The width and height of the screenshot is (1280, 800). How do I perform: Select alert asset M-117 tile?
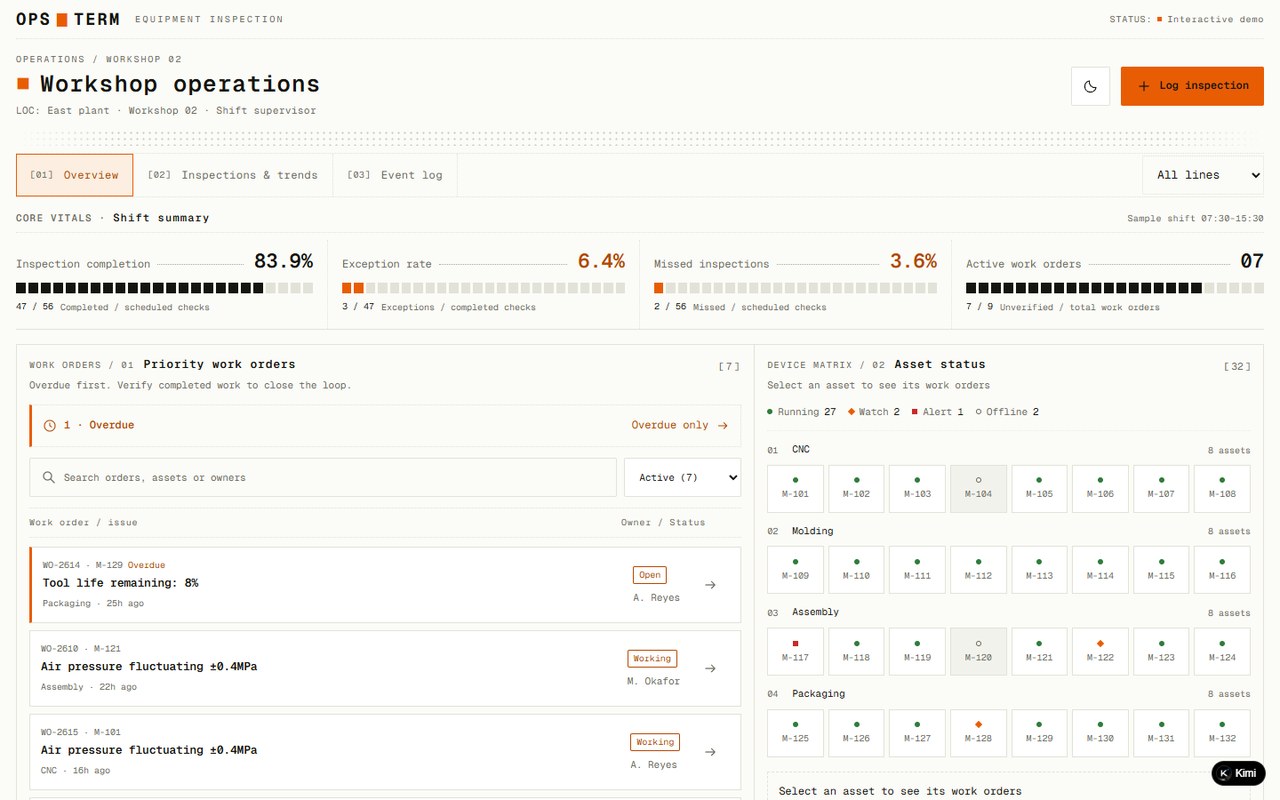point(795,652)
